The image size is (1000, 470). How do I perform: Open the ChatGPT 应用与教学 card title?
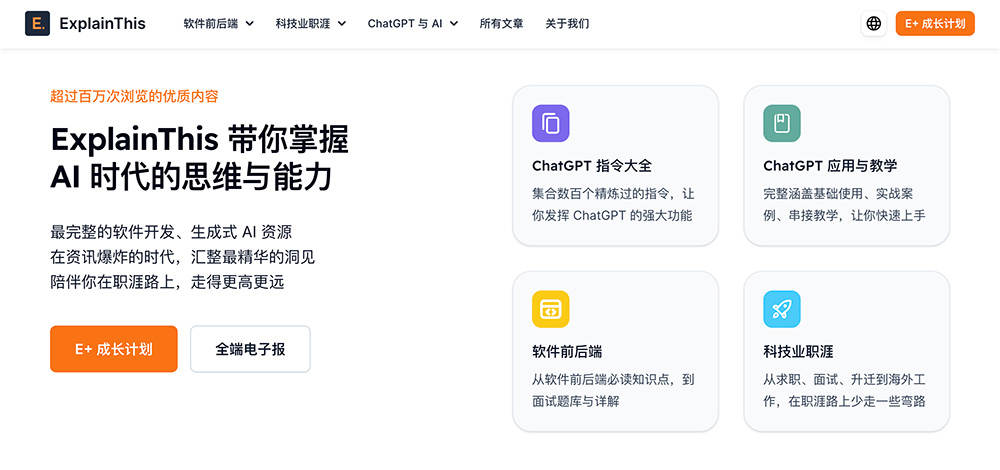830,166
